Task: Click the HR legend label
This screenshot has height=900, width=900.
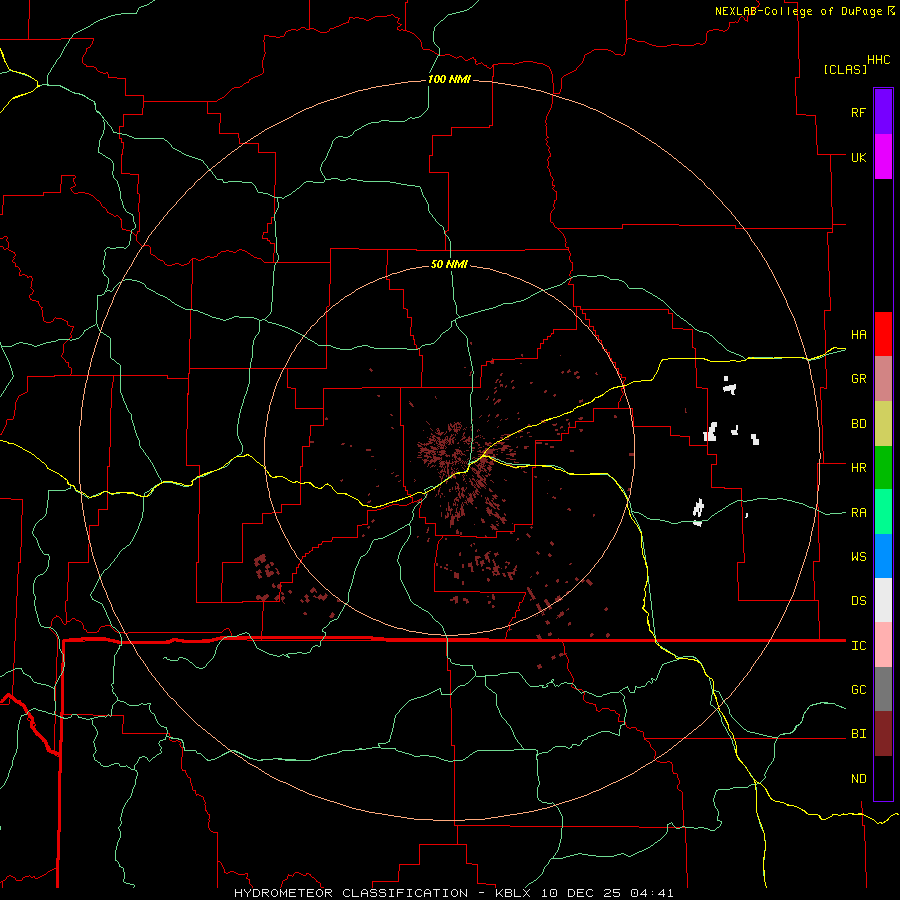Action: [x=858, y=468]
